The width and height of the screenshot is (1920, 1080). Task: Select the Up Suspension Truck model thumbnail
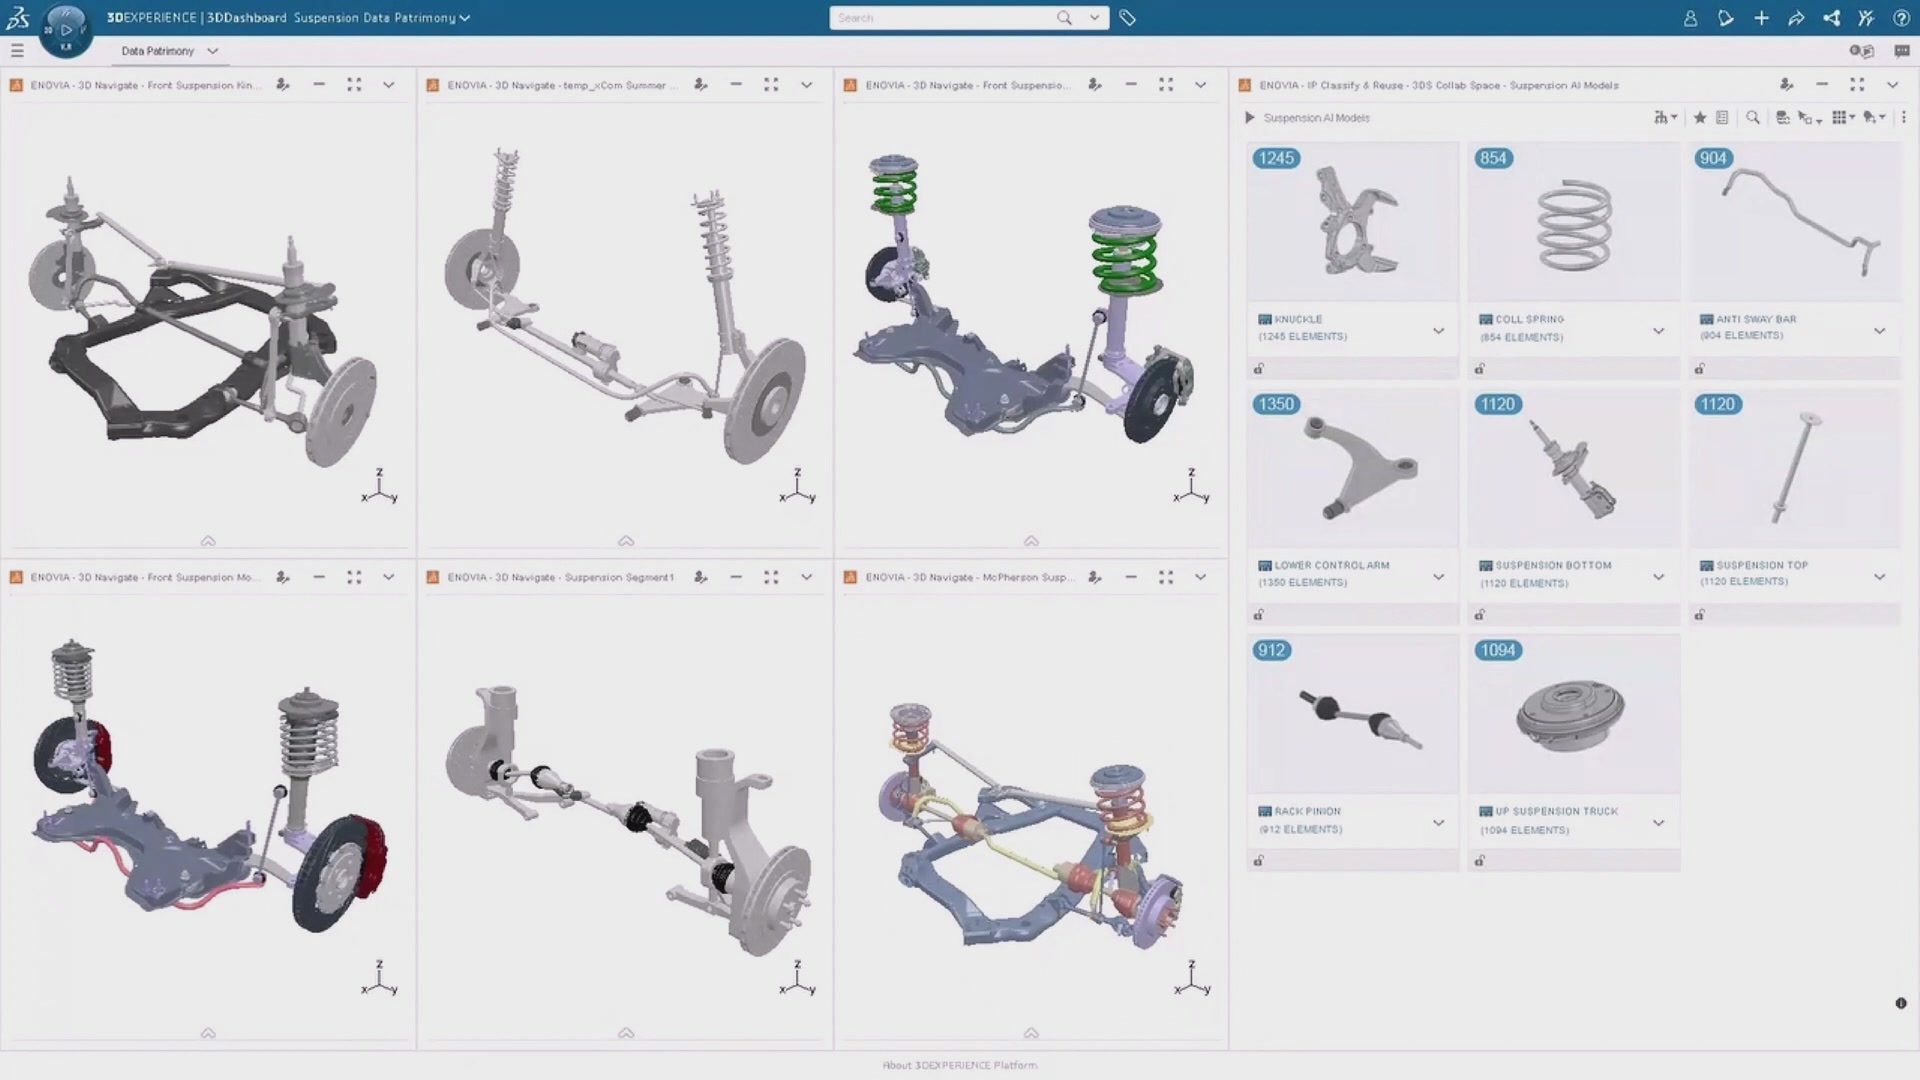[1574, 713]
